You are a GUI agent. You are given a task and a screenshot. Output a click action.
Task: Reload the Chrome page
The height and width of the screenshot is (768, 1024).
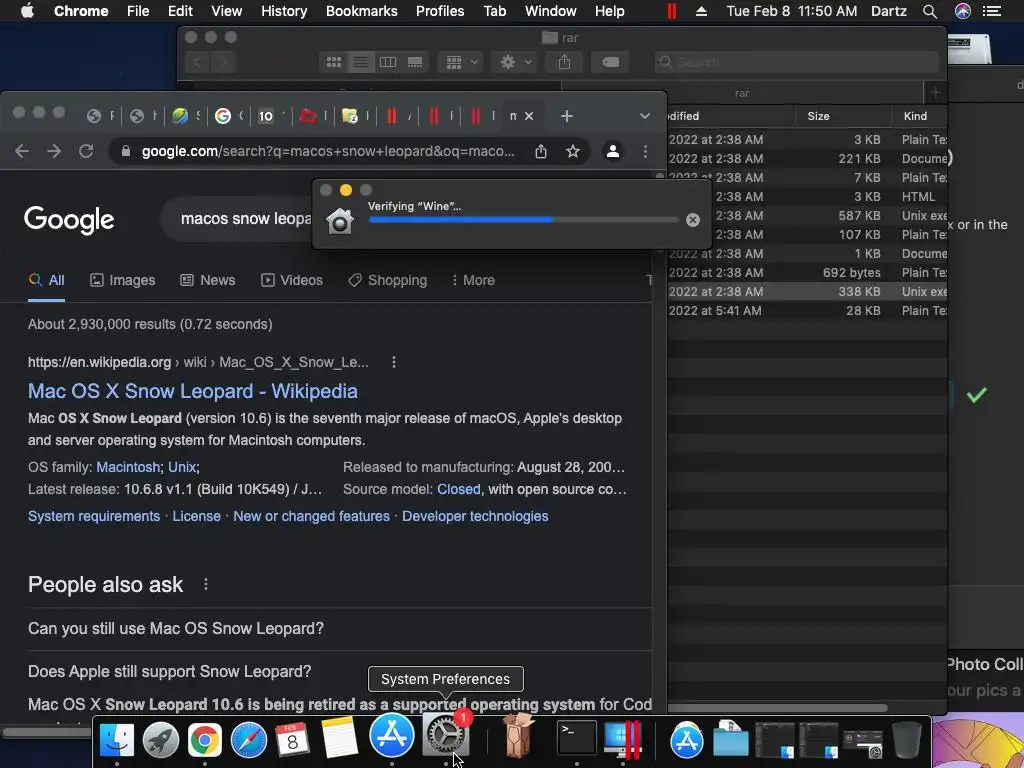86,152
